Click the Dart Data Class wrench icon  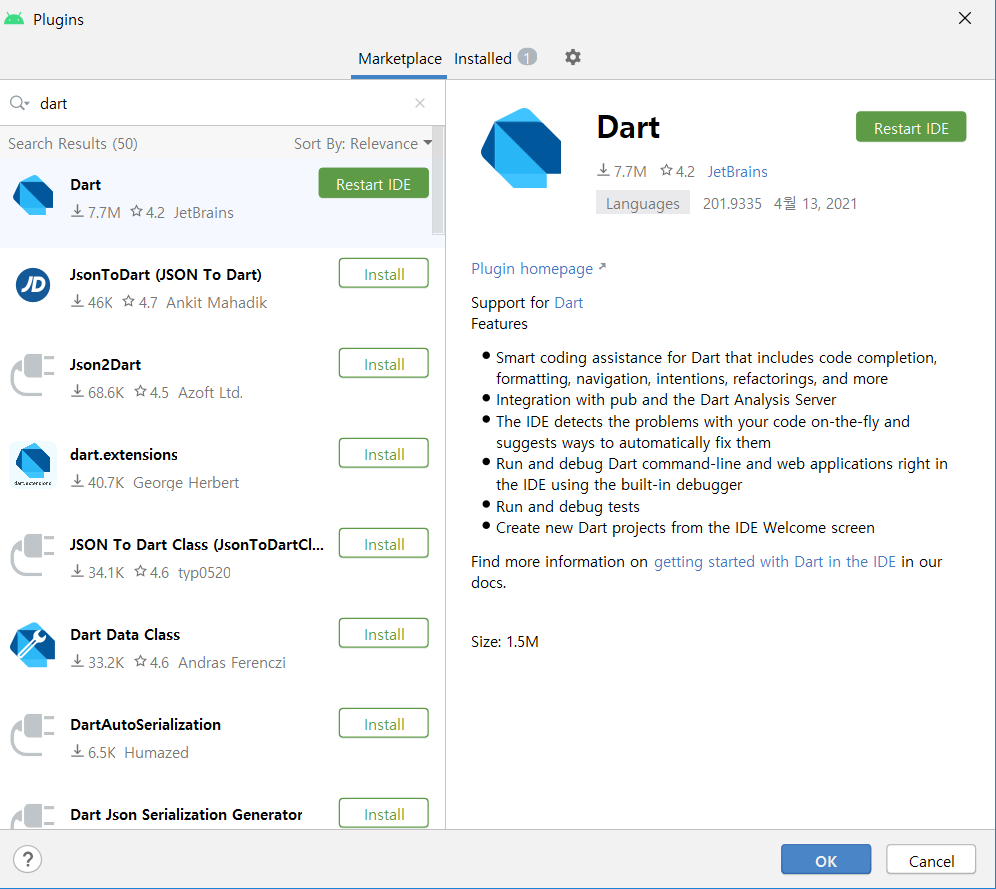[x=33, y=645]
